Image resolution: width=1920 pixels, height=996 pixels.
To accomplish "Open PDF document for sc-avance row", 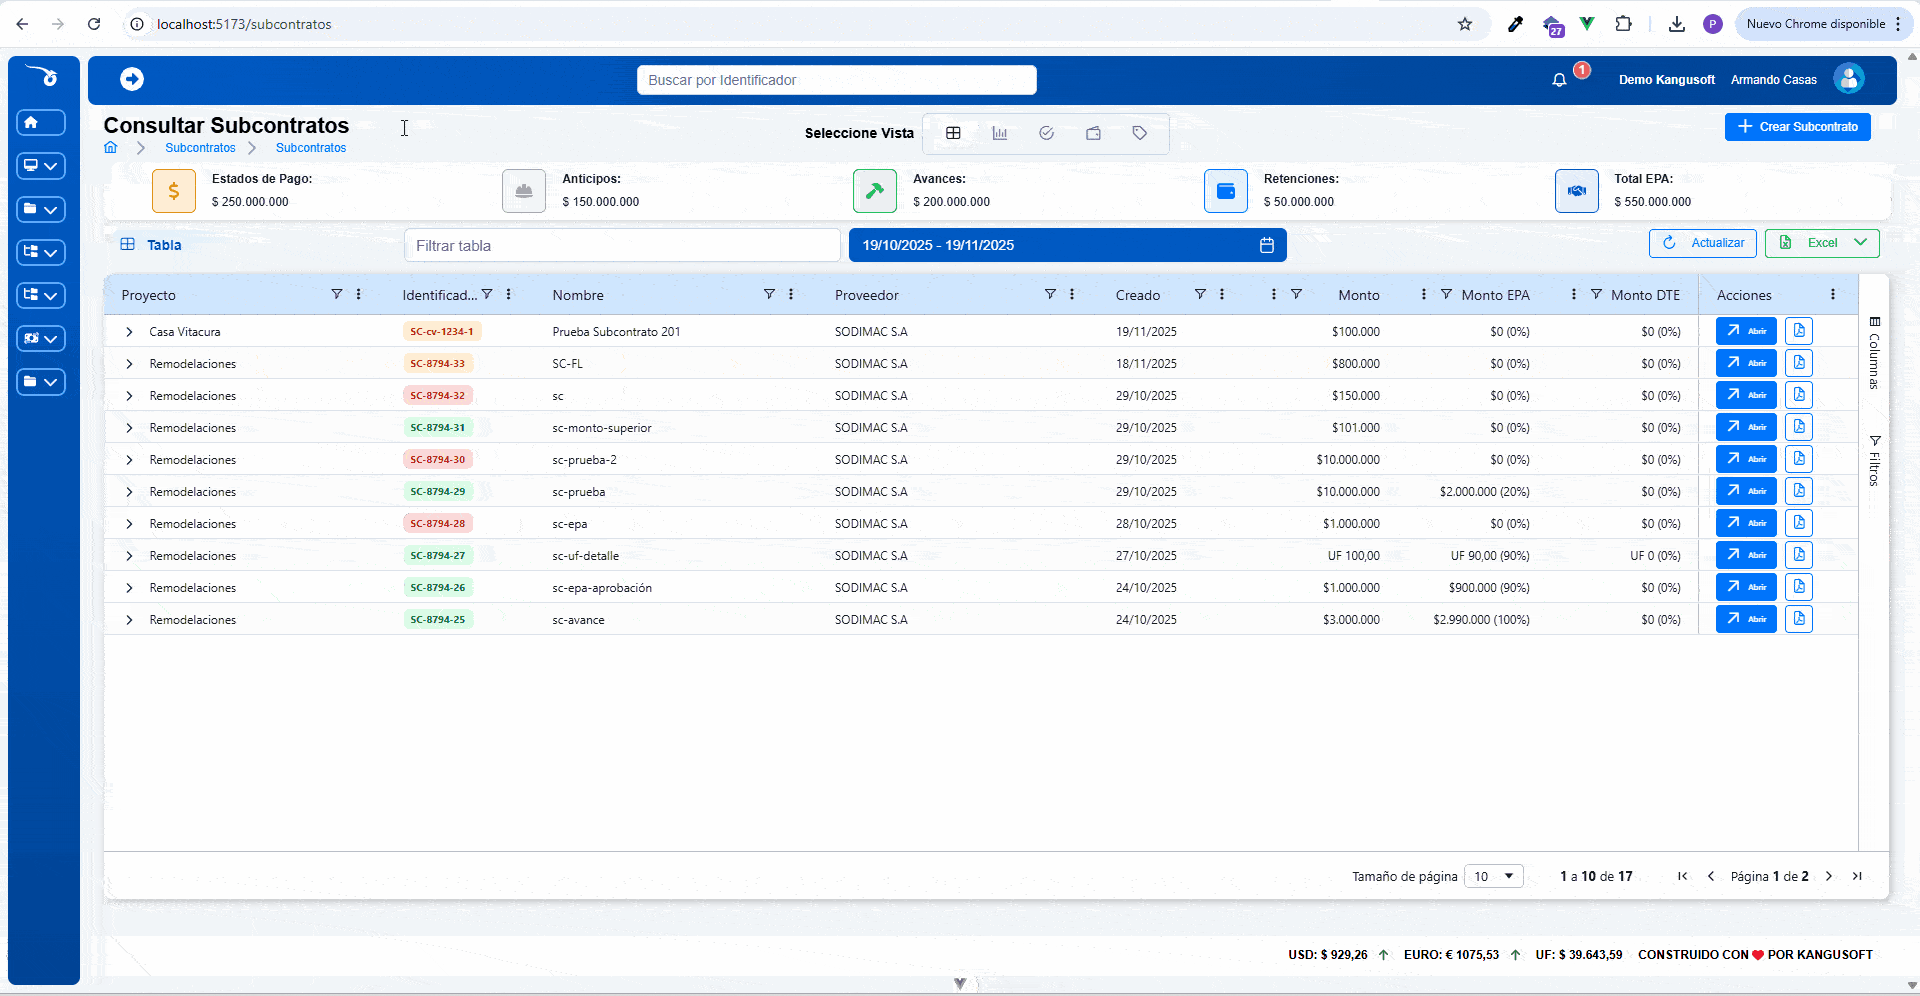I will click(1799, 619).
